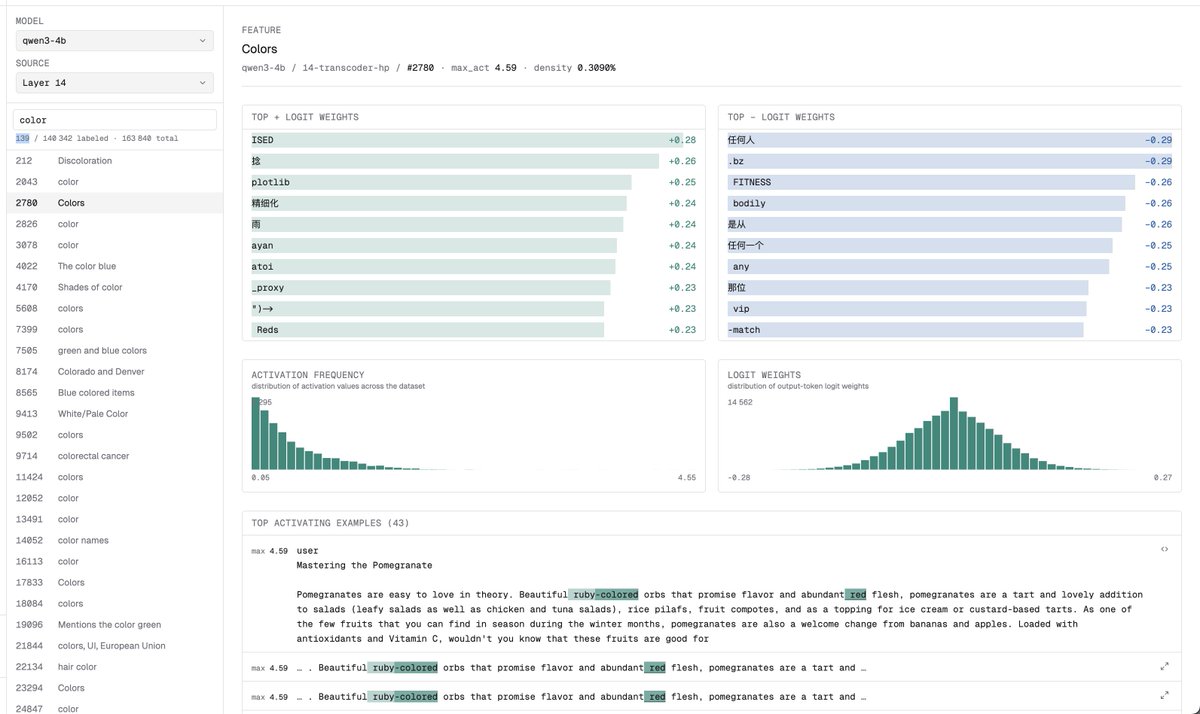Open feature 19096 Mentions the color green
The image size is (1200, 714).
tap(114, 625)
